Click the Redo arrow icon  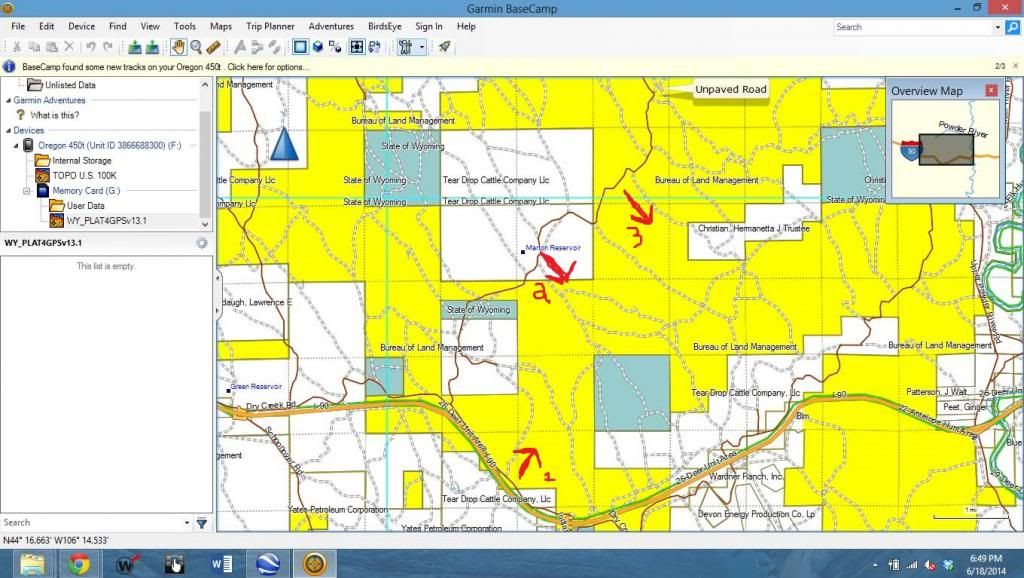coord(108,47)
